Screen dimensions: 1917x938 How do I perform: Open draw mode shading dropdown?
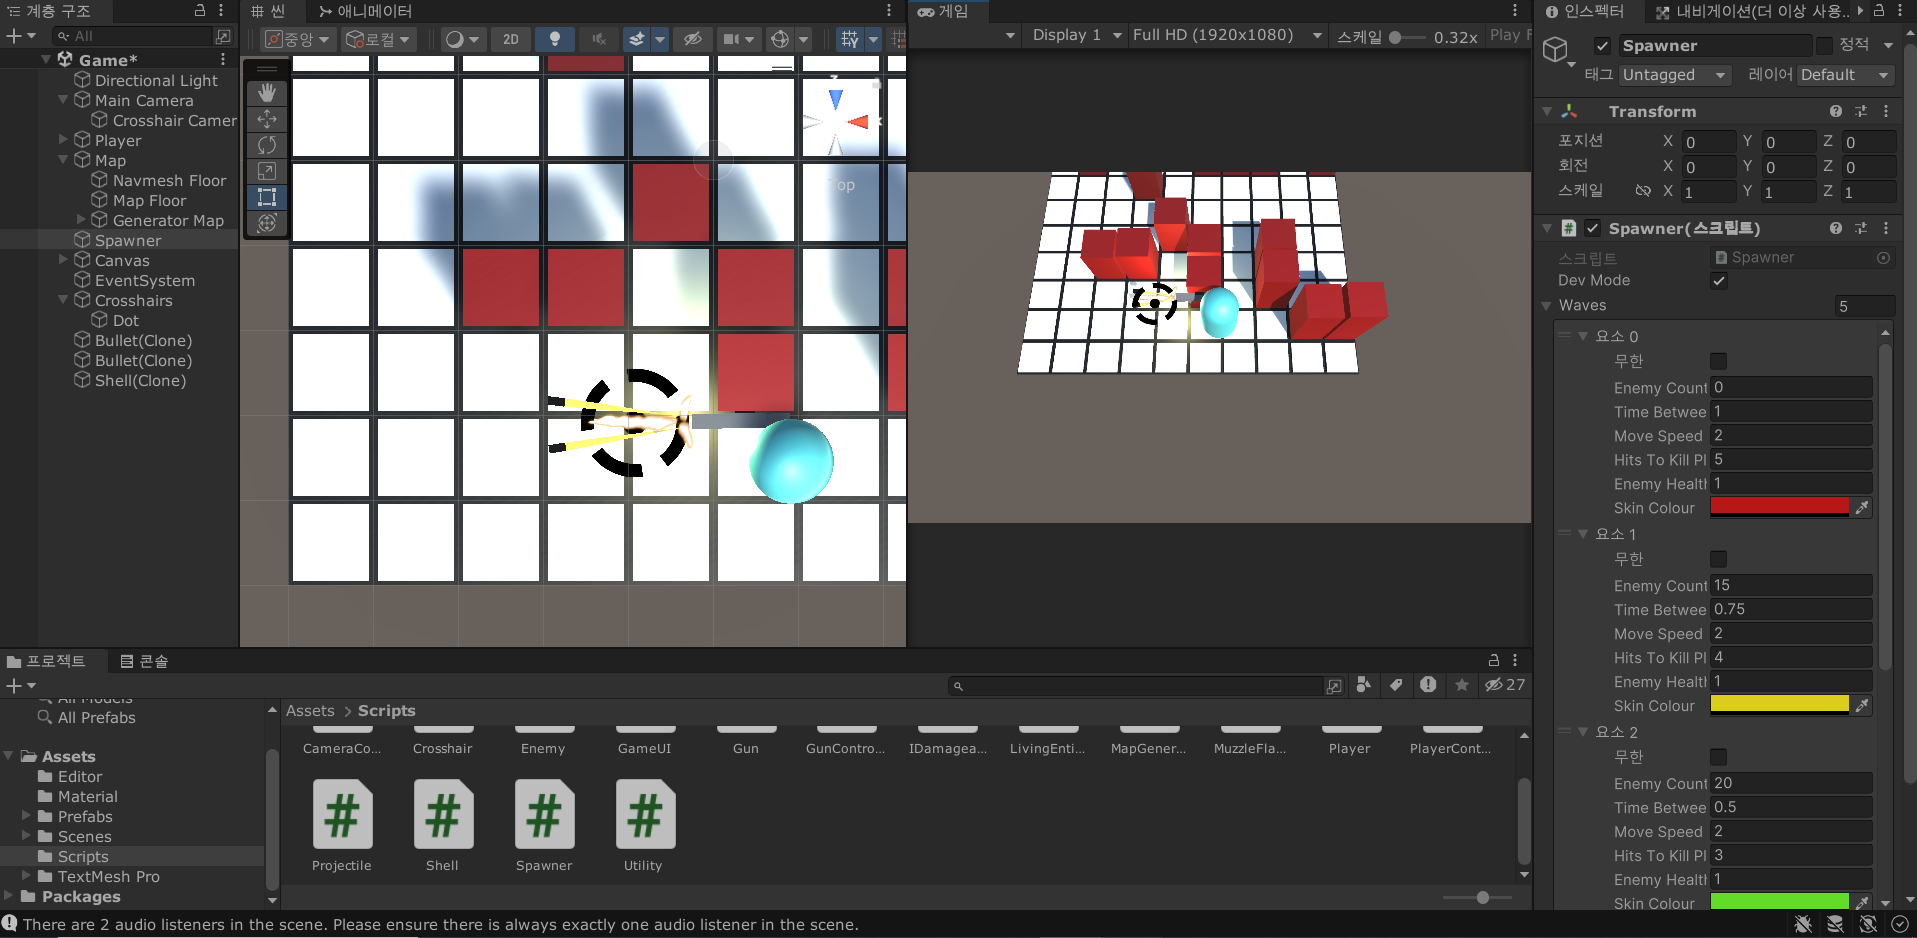click(462, 39)
